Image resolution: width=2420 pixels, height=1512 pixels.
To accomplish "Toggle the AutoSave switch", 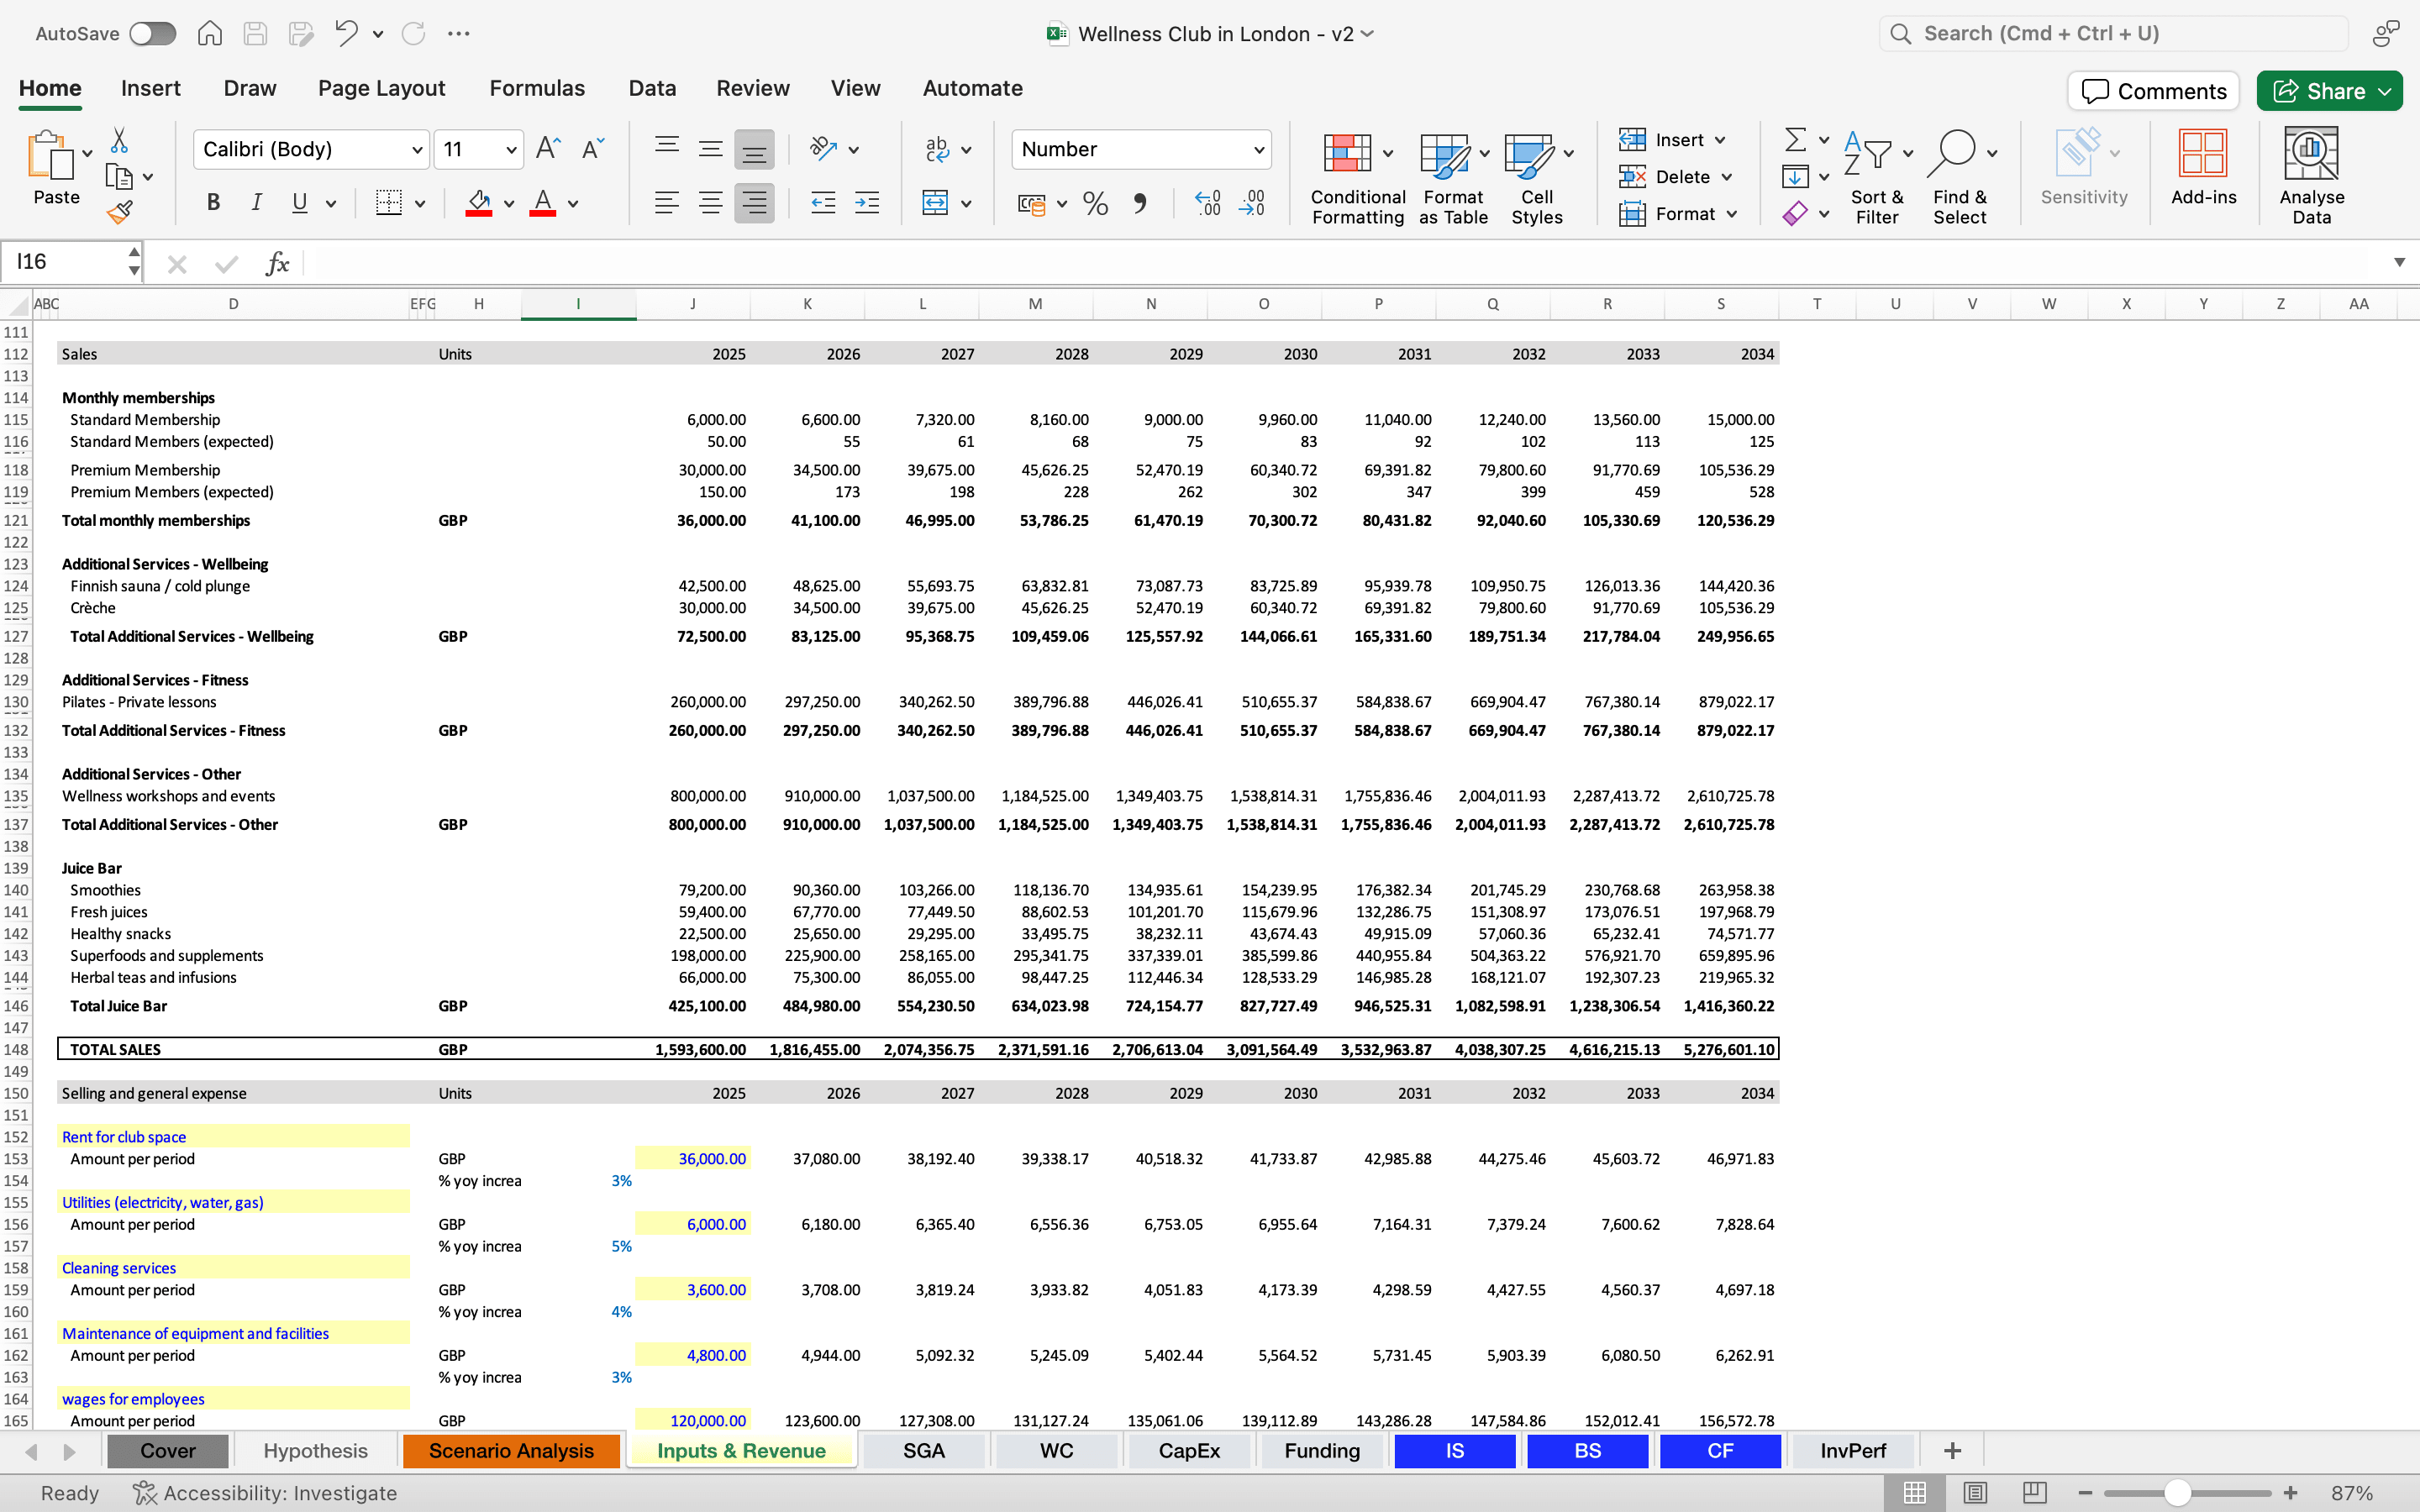I will click(x=153, y=34).
